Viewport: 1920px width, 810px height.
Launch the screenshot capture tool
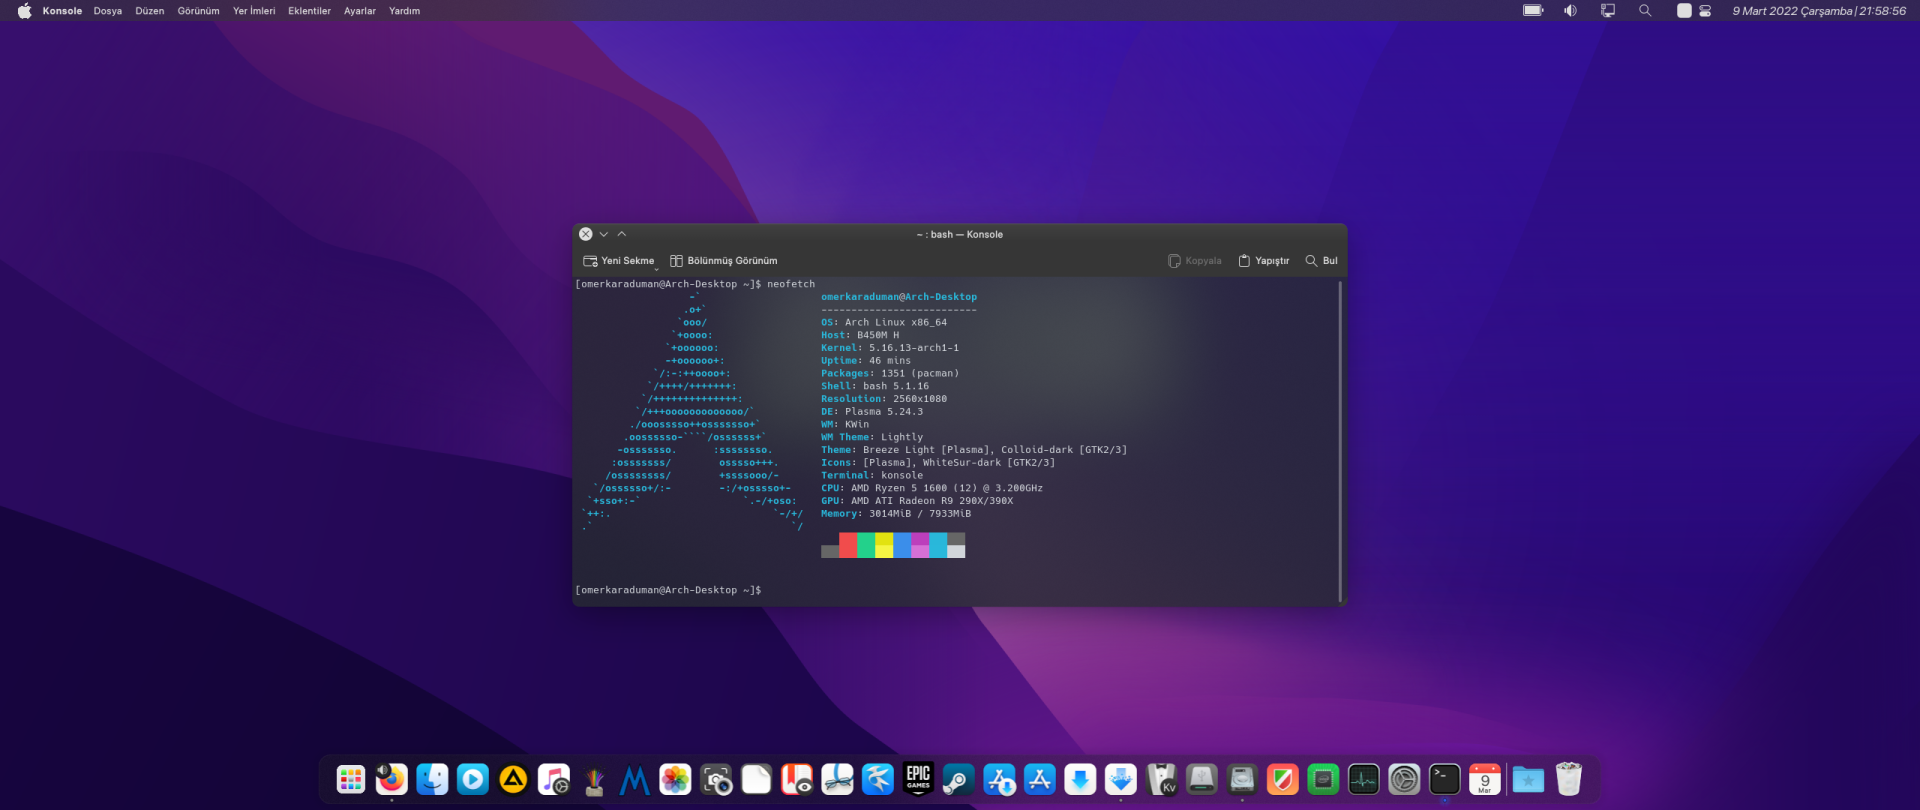coord(716,779)
